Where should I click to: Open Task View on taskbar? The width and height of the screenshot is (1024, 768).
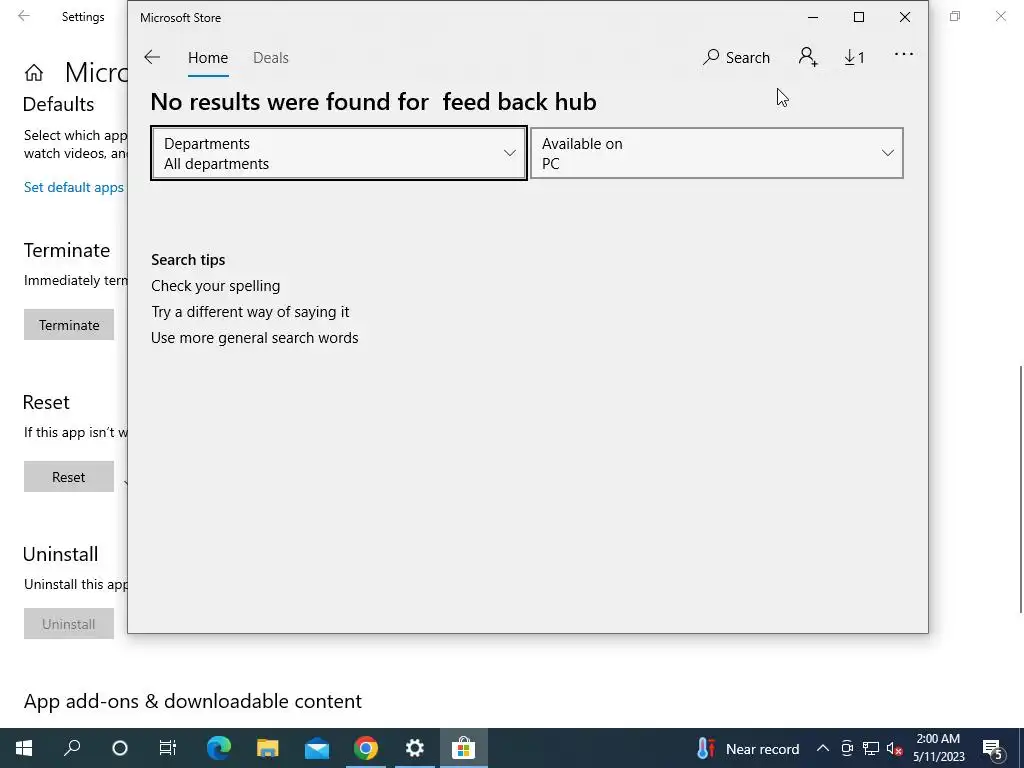[168, 748]
